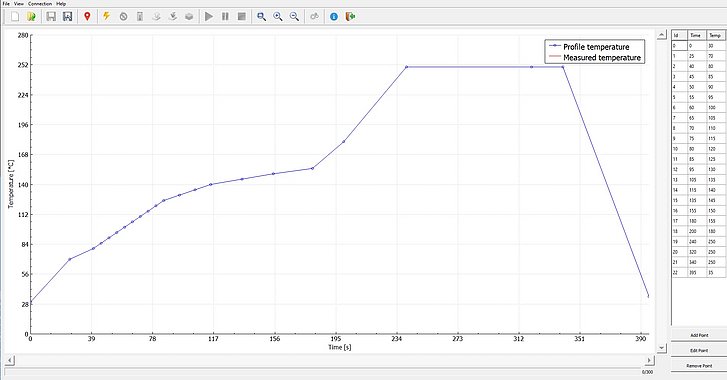Click the profile point at time 25 on graph
The image size is (727, 380).
[x=70, y=259]
